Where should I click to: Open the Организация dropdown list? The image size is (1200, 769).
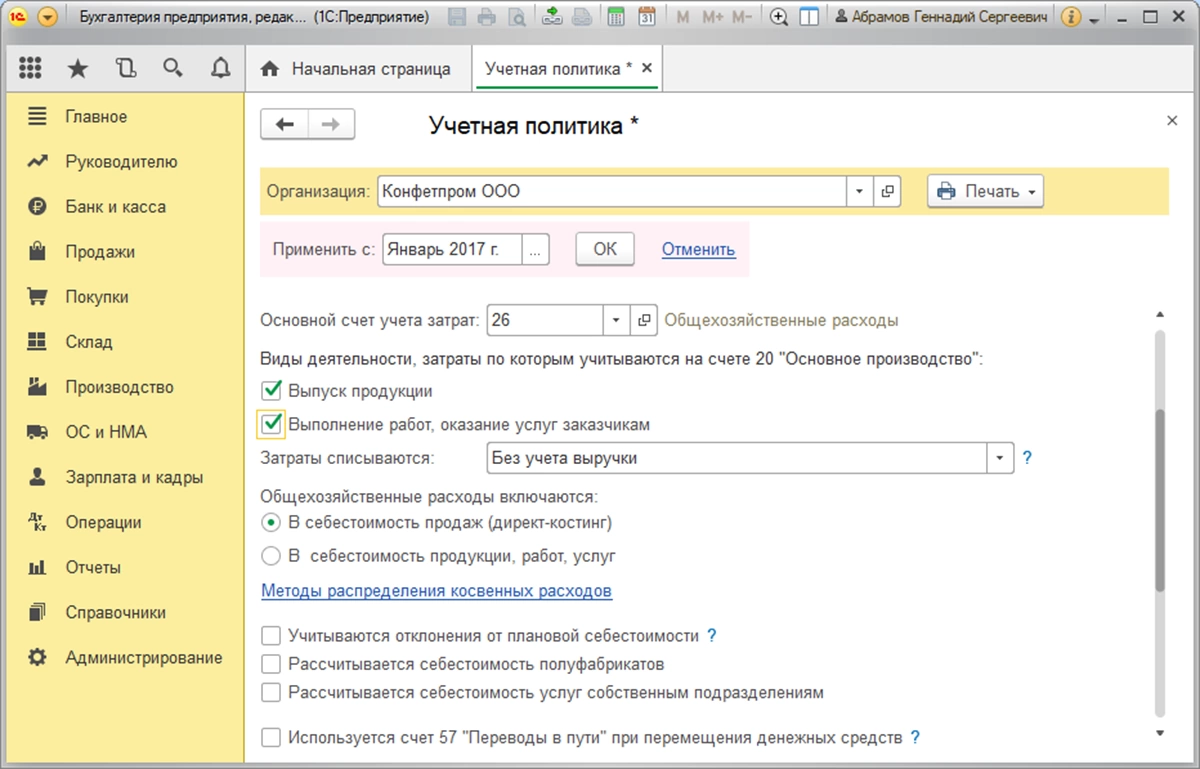coord(860,191)
